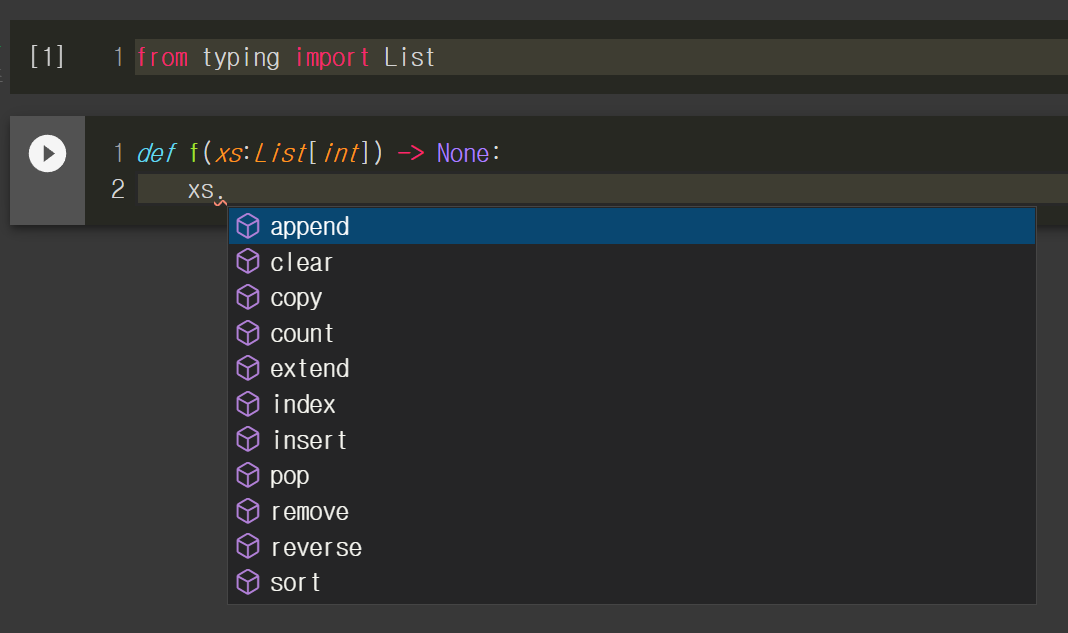Select remove from the suggestion list
The image size is (1068, 633).
(310, 511)
